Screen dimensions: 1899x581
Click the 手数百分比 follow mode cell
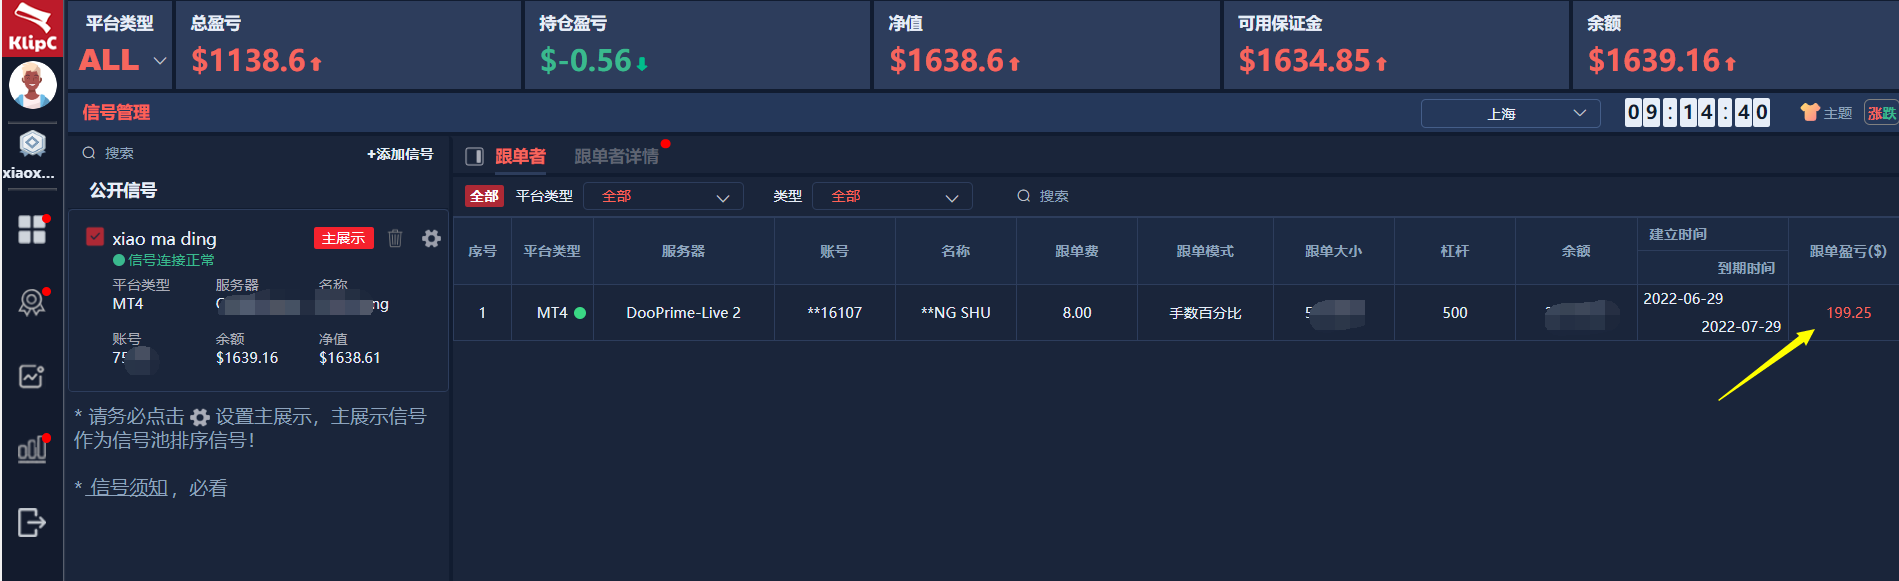[1205, 313]
